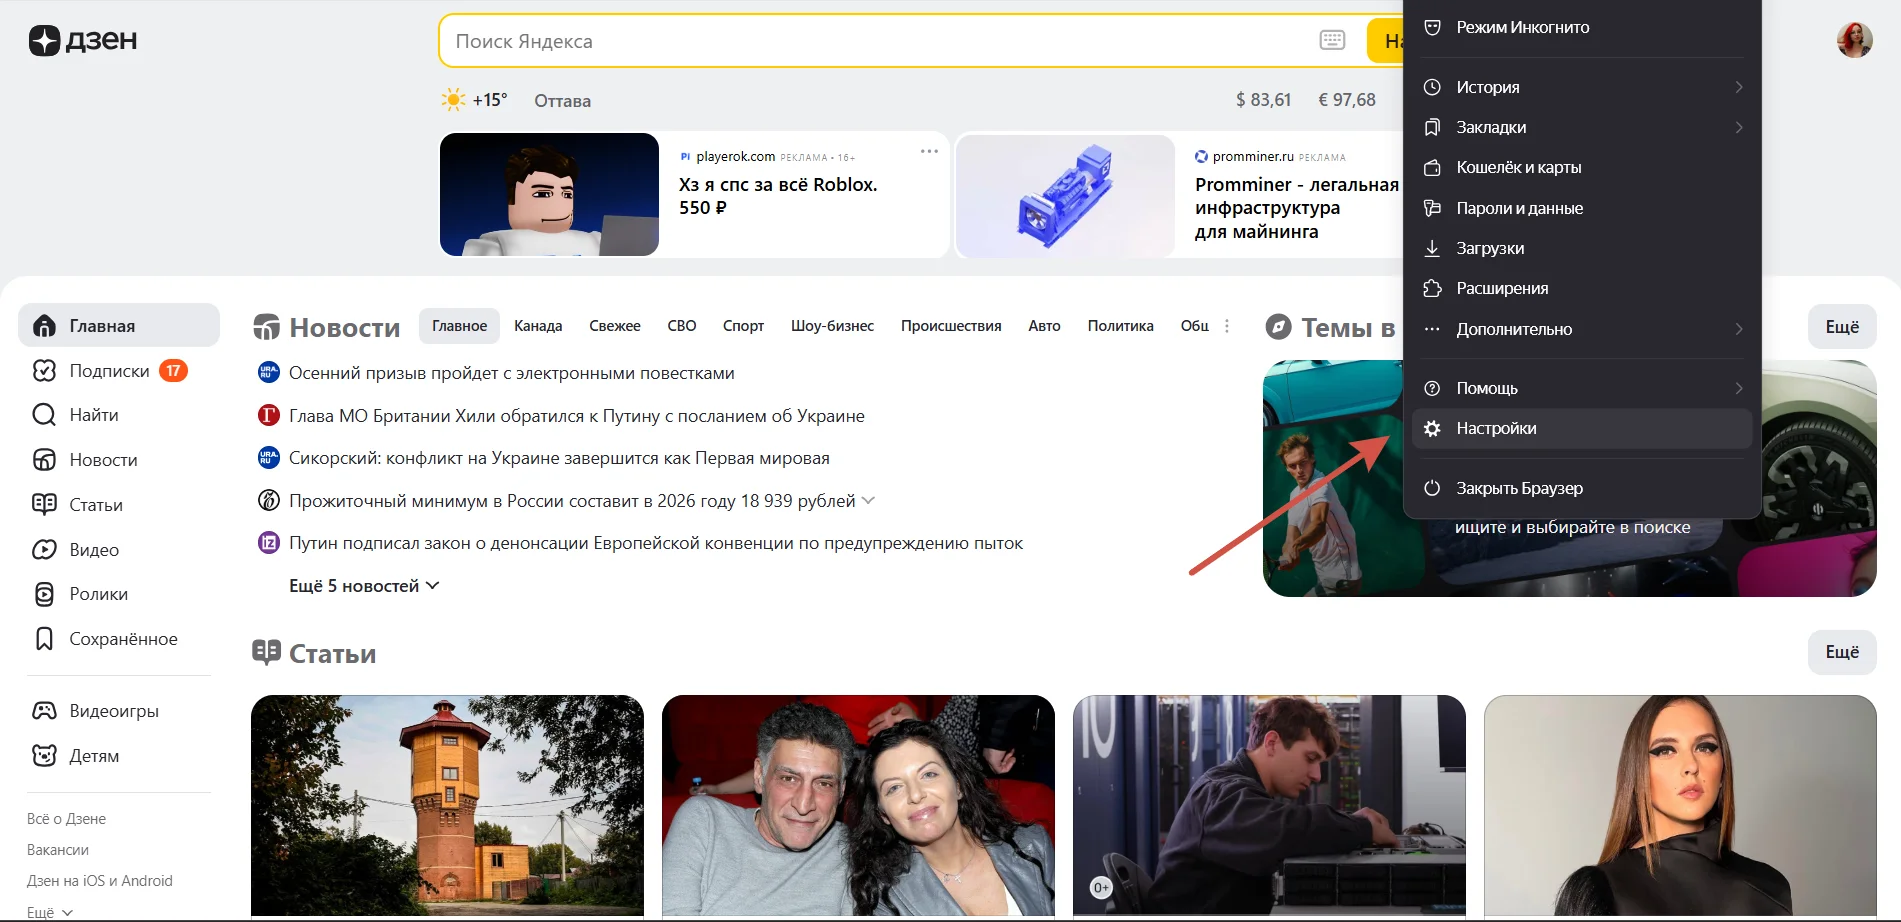The height and width of the screenshot is (922, 1901).
Task: Click the Ещё button beside Темы
Action: [1842, 327]
